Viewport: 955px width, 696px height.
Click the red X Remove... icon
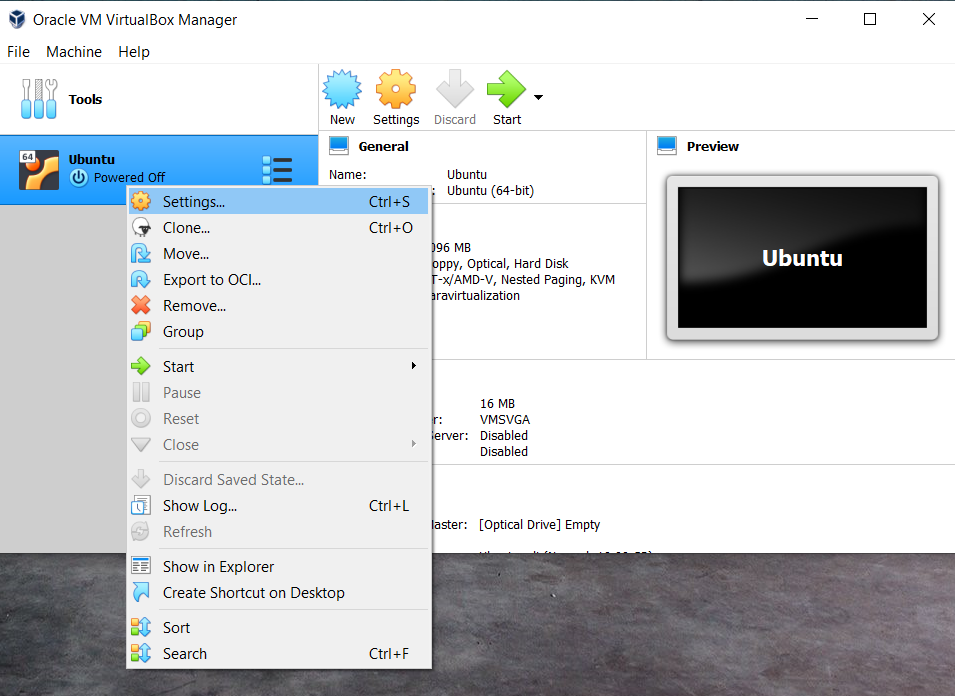tap(141, 306)
